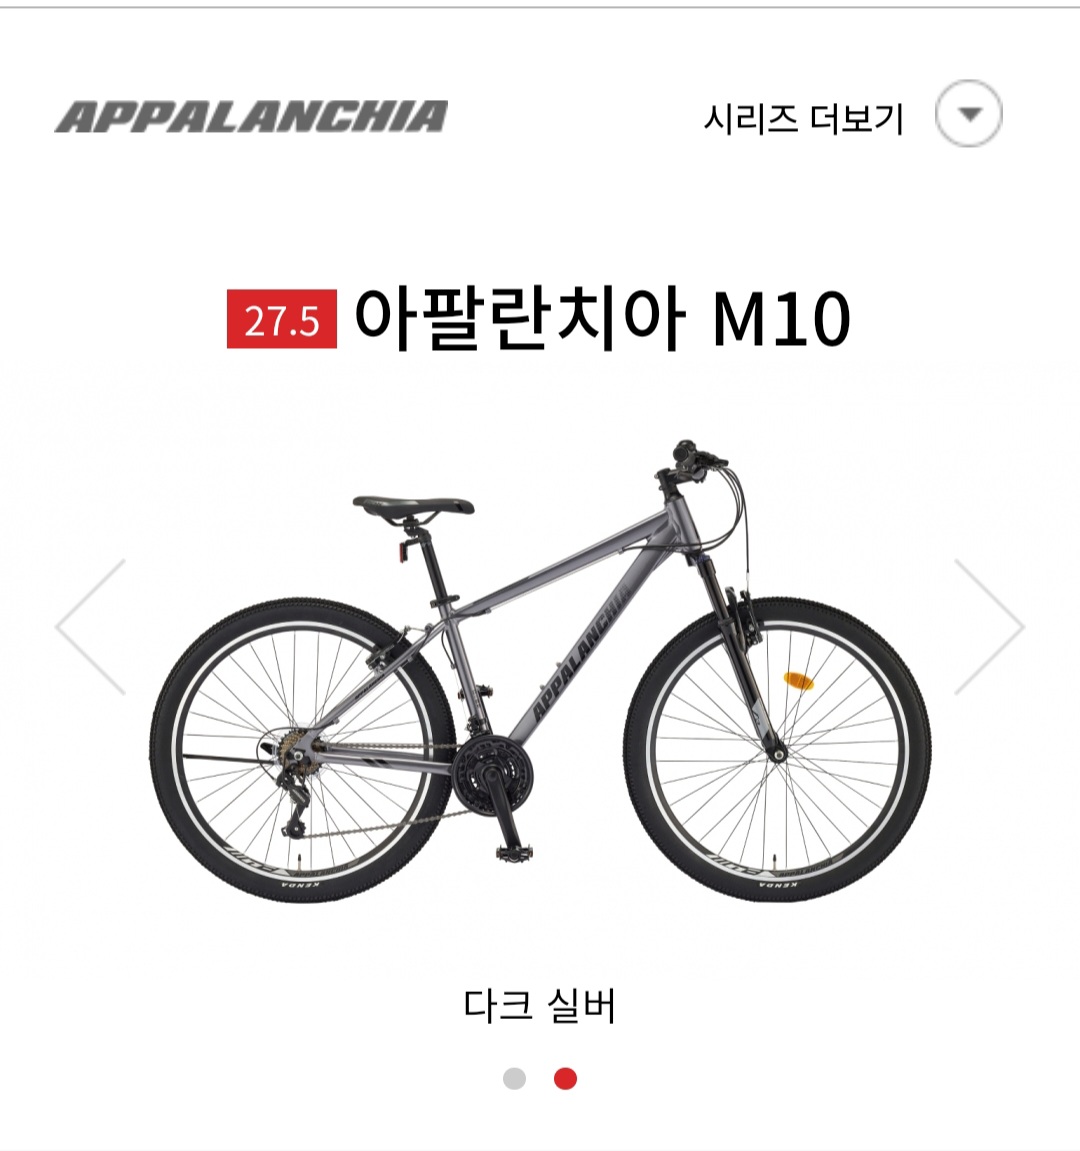1080x1151 pixels.
Task: Click the orange reflector on the front wheel
Action: 798,680
